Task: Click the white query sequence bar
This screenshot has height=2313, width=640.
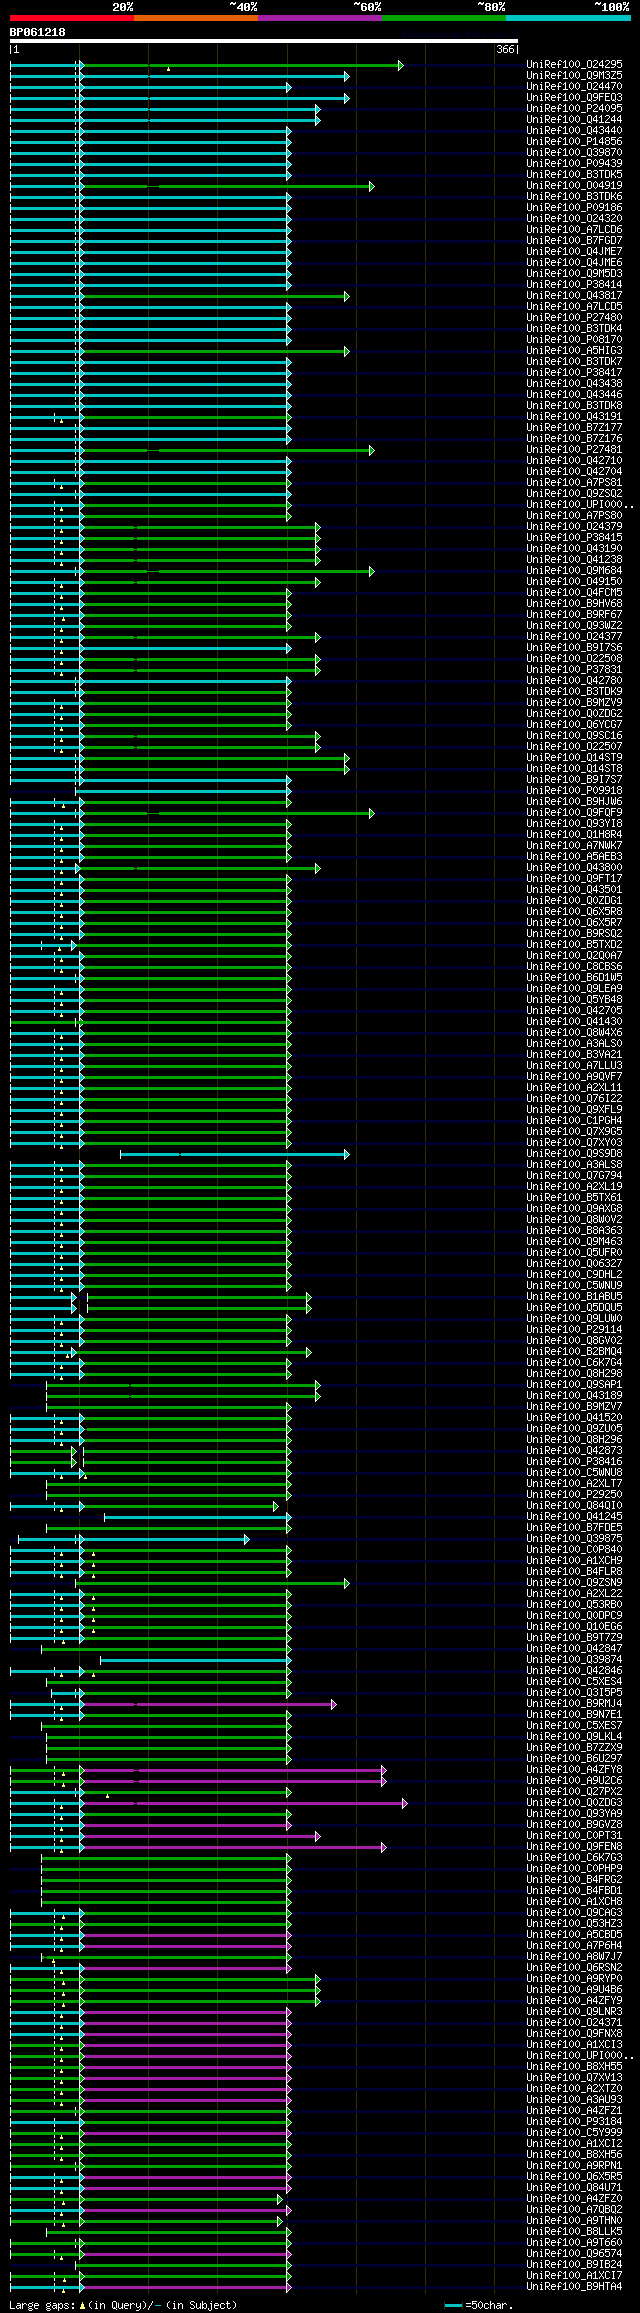Action: (264, 41)
